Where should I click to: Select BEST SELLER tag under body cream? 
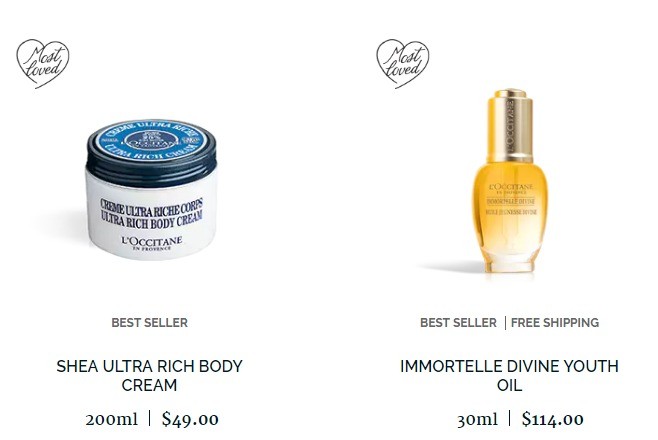pos(150,323)
